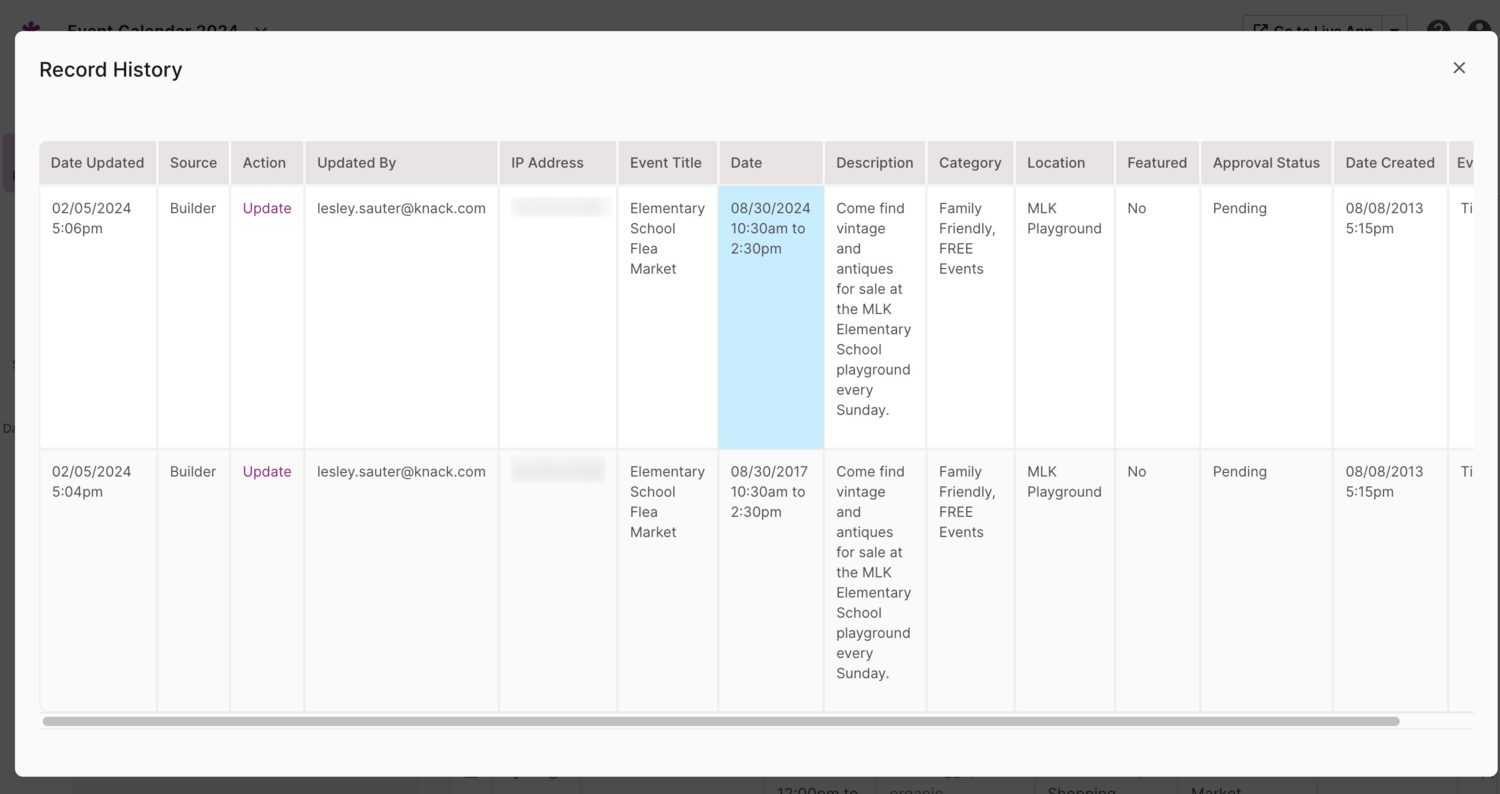Image resolution: width=1500 pixels, height=794 pixels.
Task: Click the Updated By column header
Action: tap(401, 163)
